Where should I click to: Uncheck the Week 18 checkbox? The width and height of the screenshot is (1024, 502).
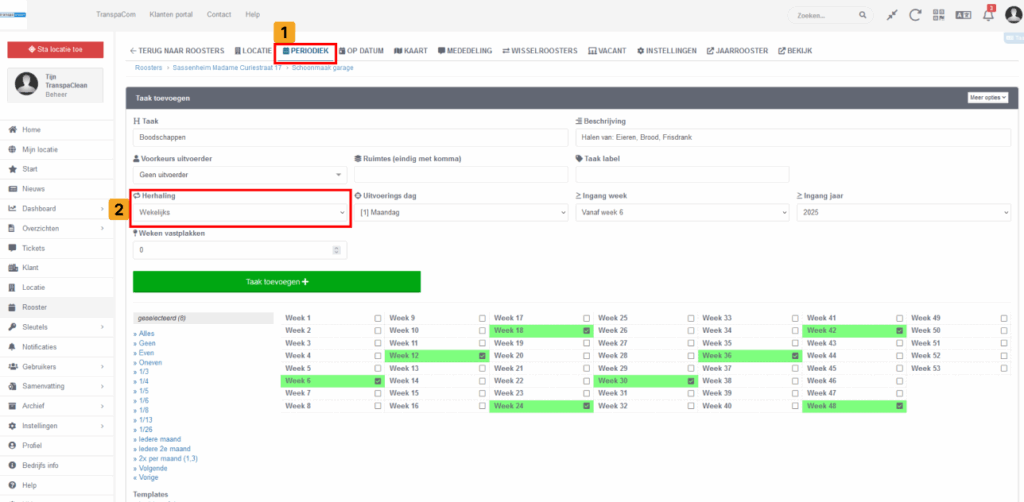tap(586, 331)
